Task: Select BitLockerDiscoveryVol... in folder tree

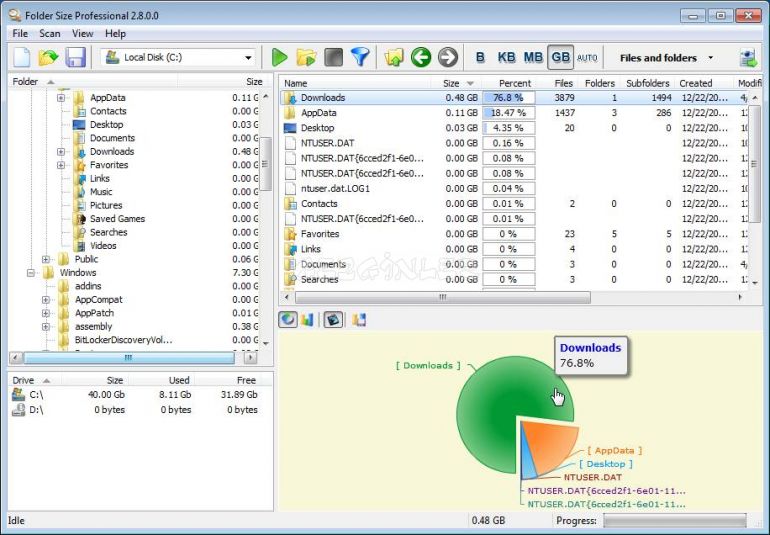Action: 123,340
